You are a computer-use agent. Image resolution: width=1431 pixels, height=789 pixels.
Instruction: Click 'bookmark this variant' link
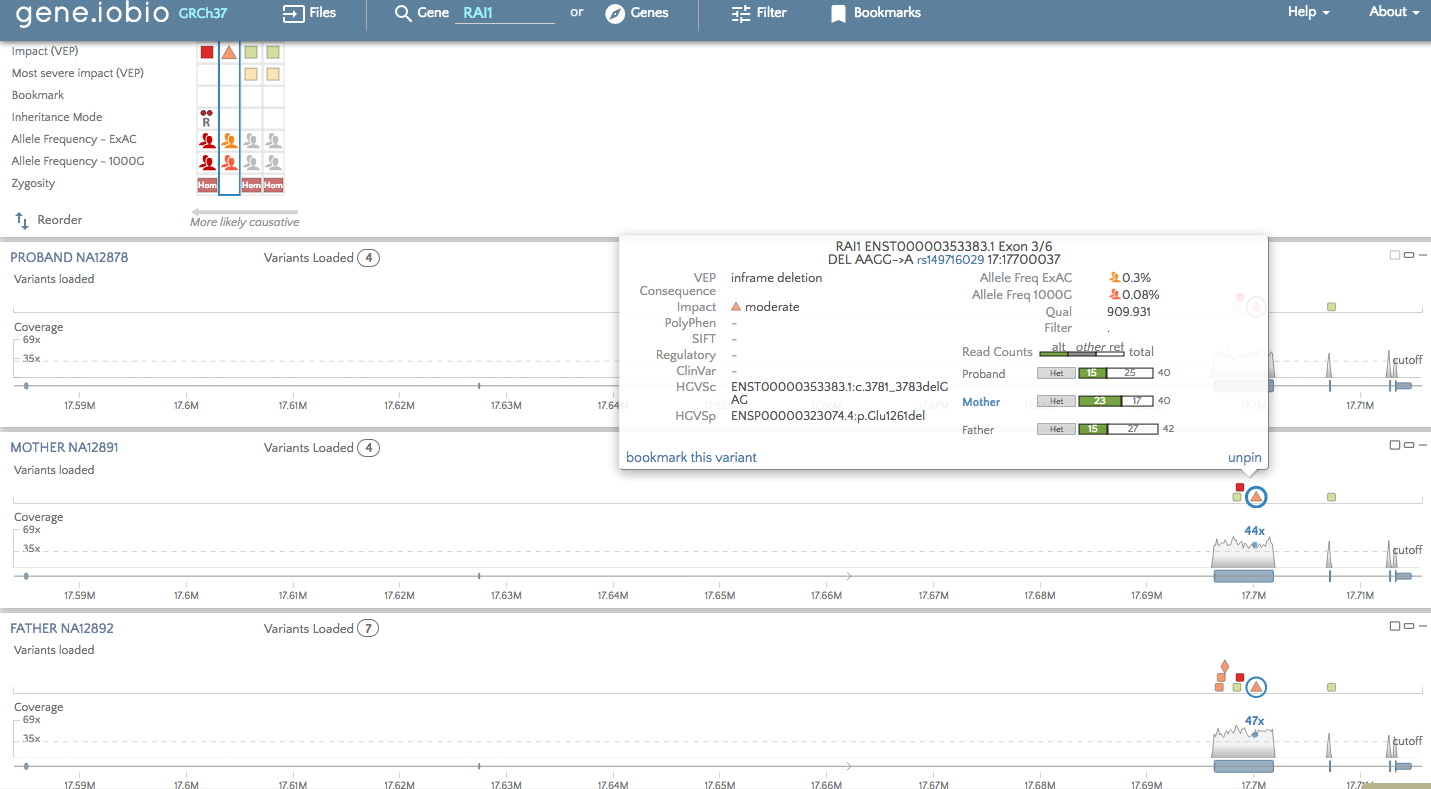pyautogui.click(x=691, y=457)
